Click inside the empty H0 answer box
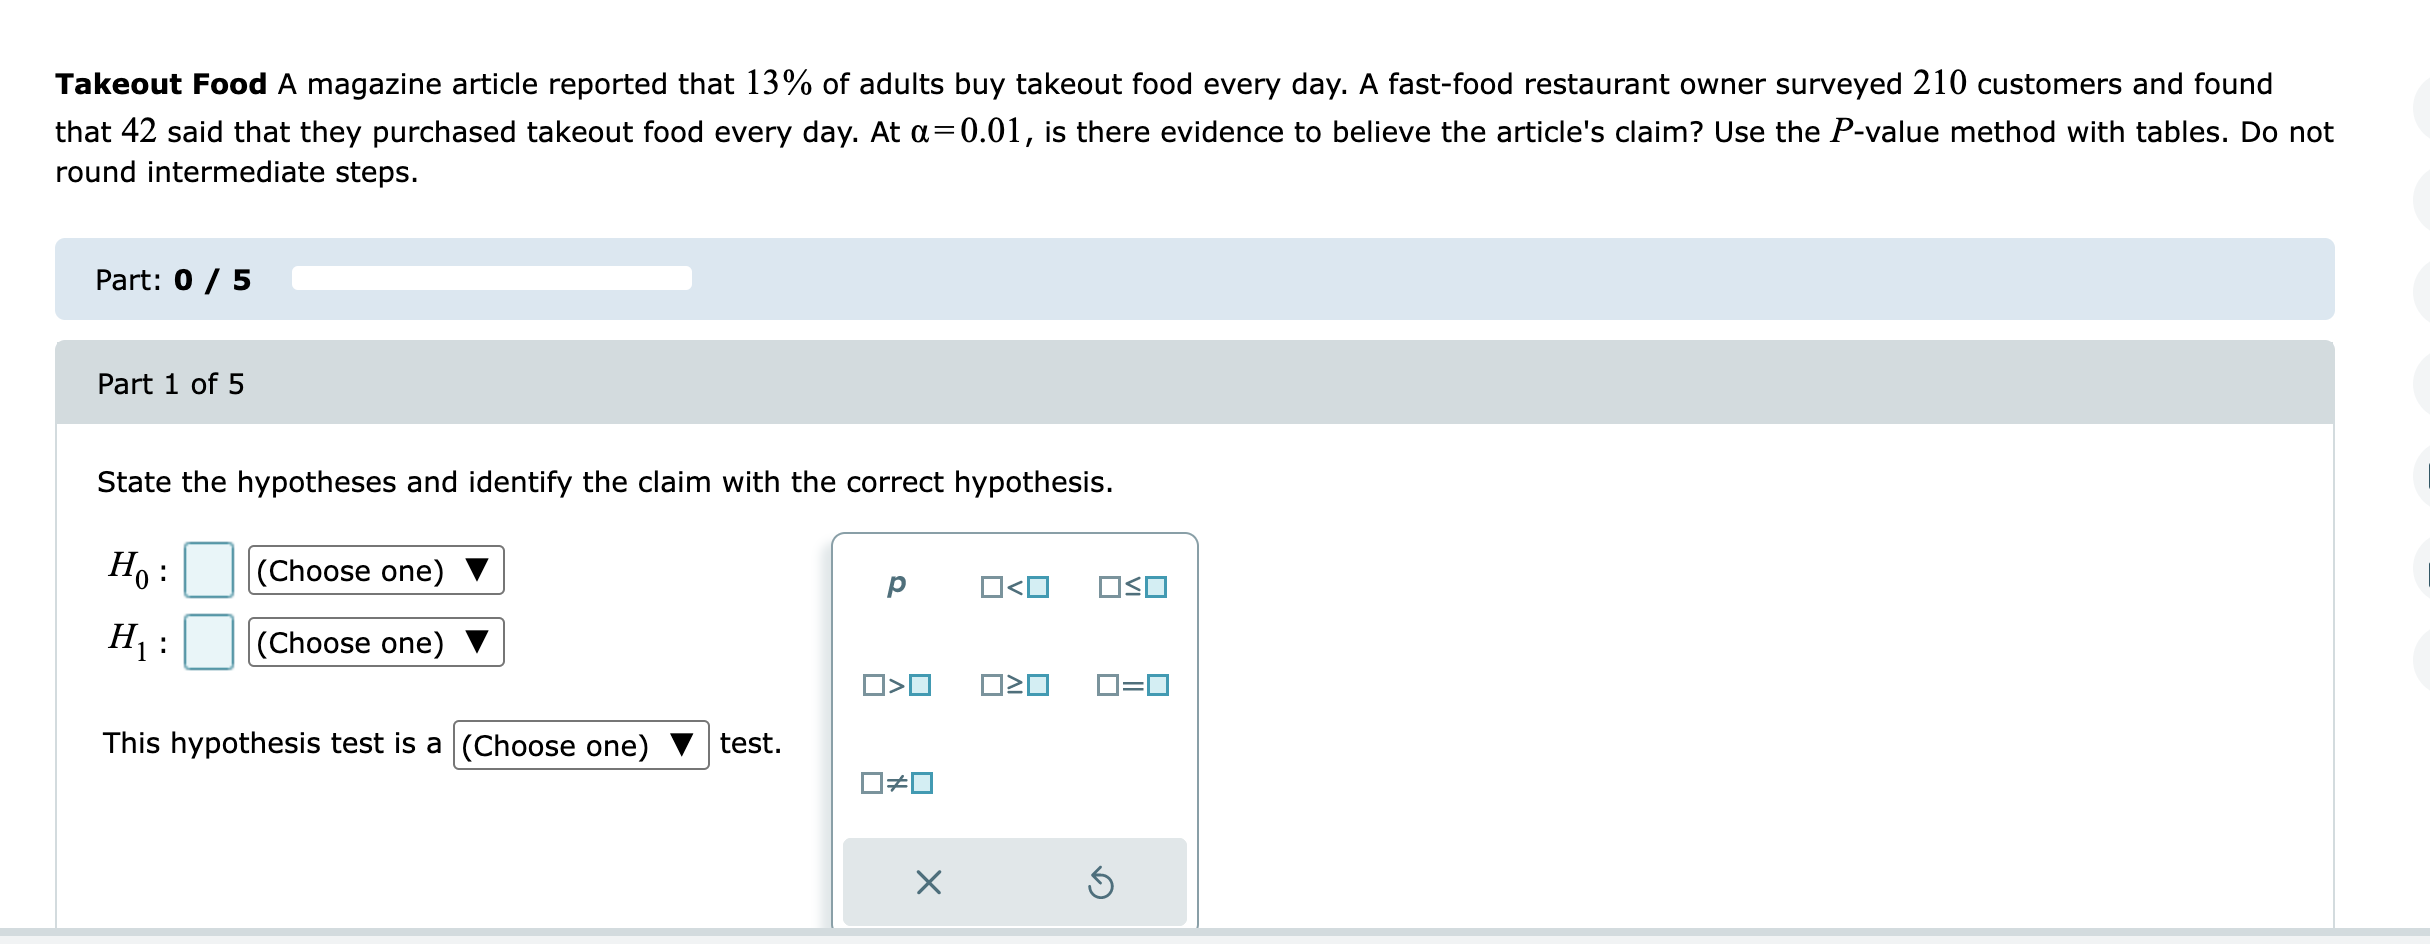Image resolution: width=2430 pixels, height=944 pixels. (x=209, y=570)
